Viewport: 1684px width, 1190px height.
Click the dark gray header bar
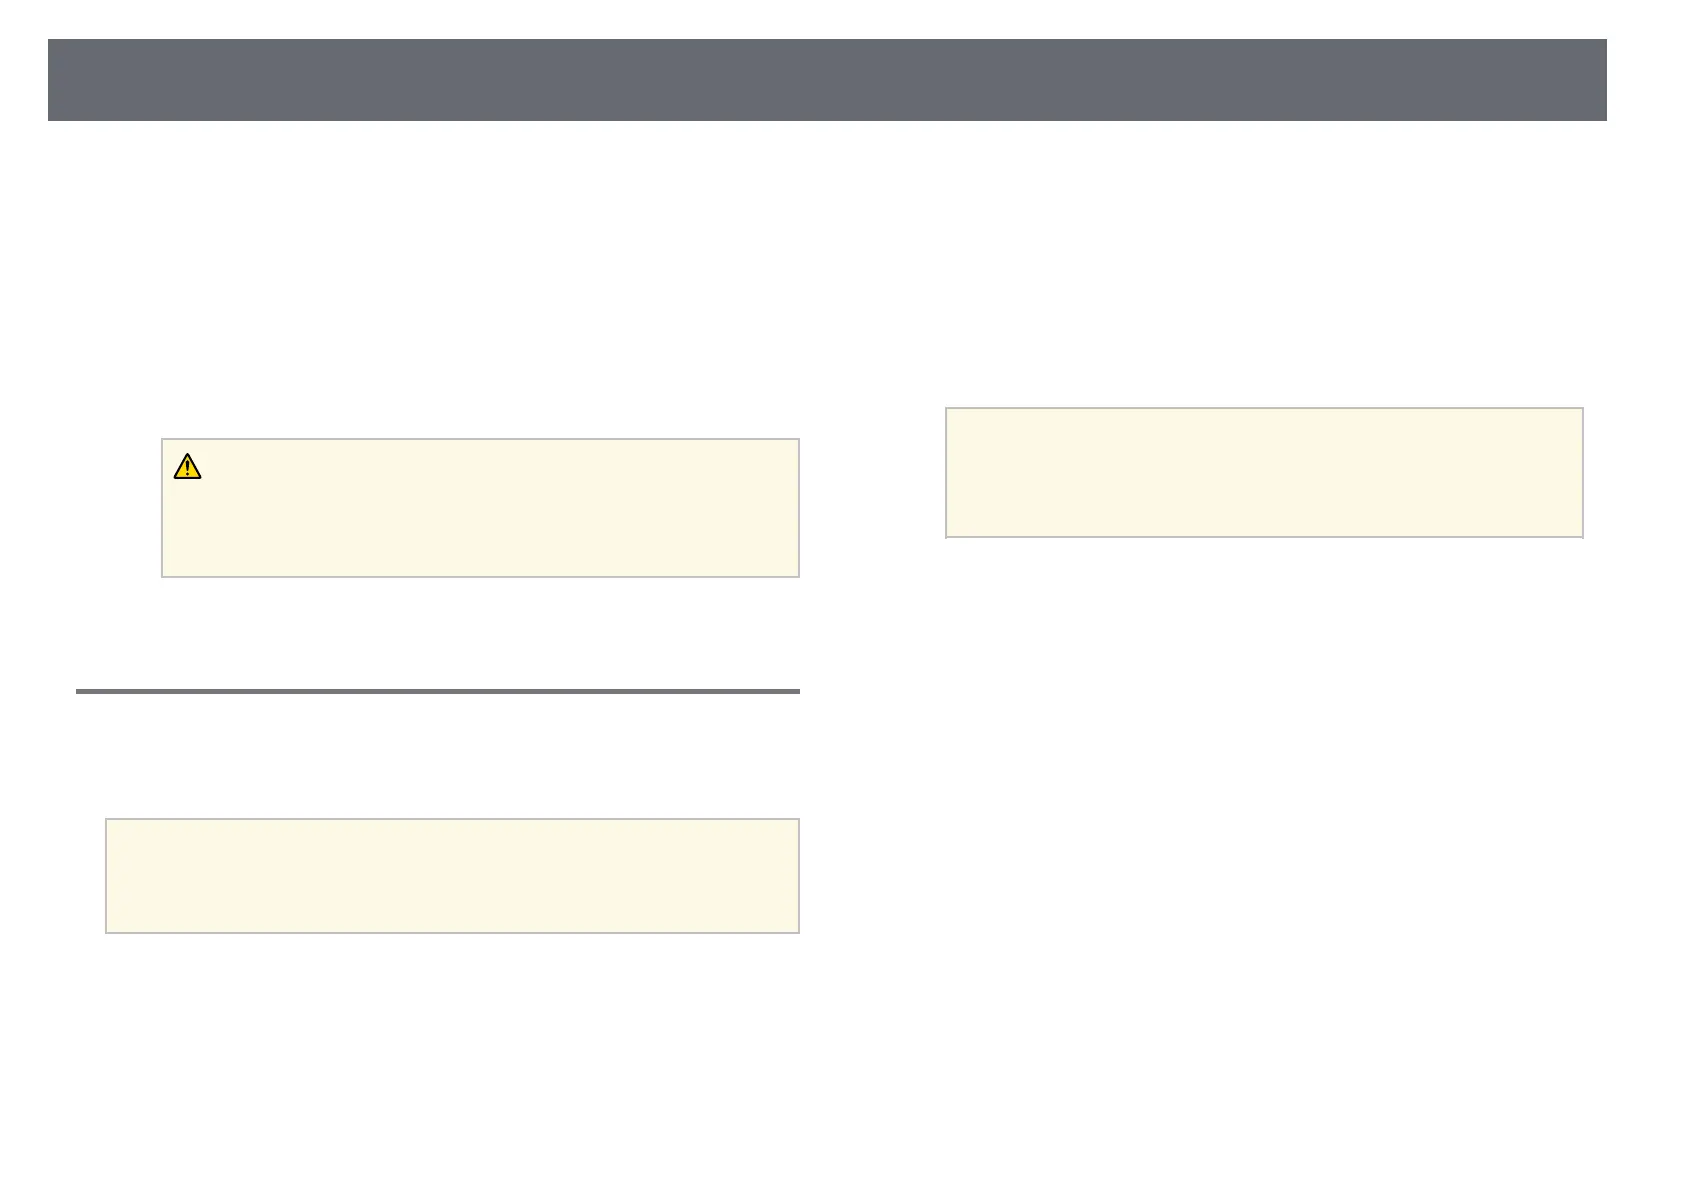point(826,80)
